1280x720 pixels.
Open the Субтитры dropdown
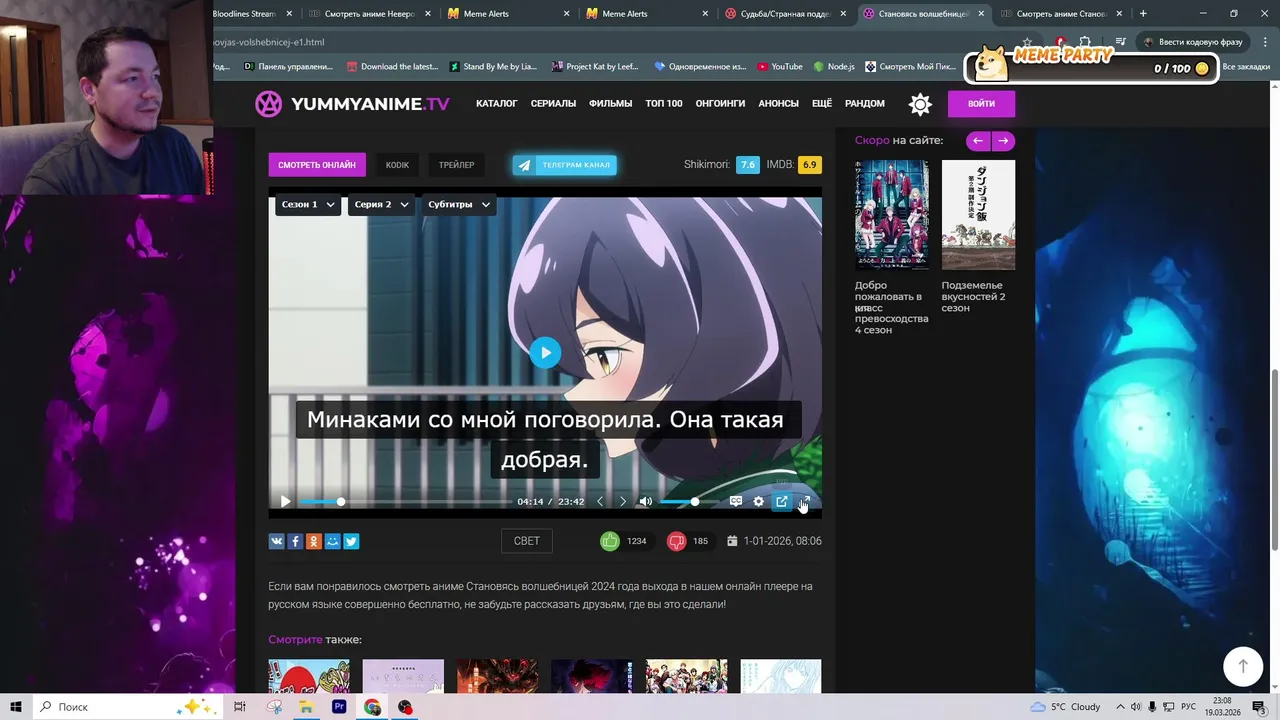459,204
